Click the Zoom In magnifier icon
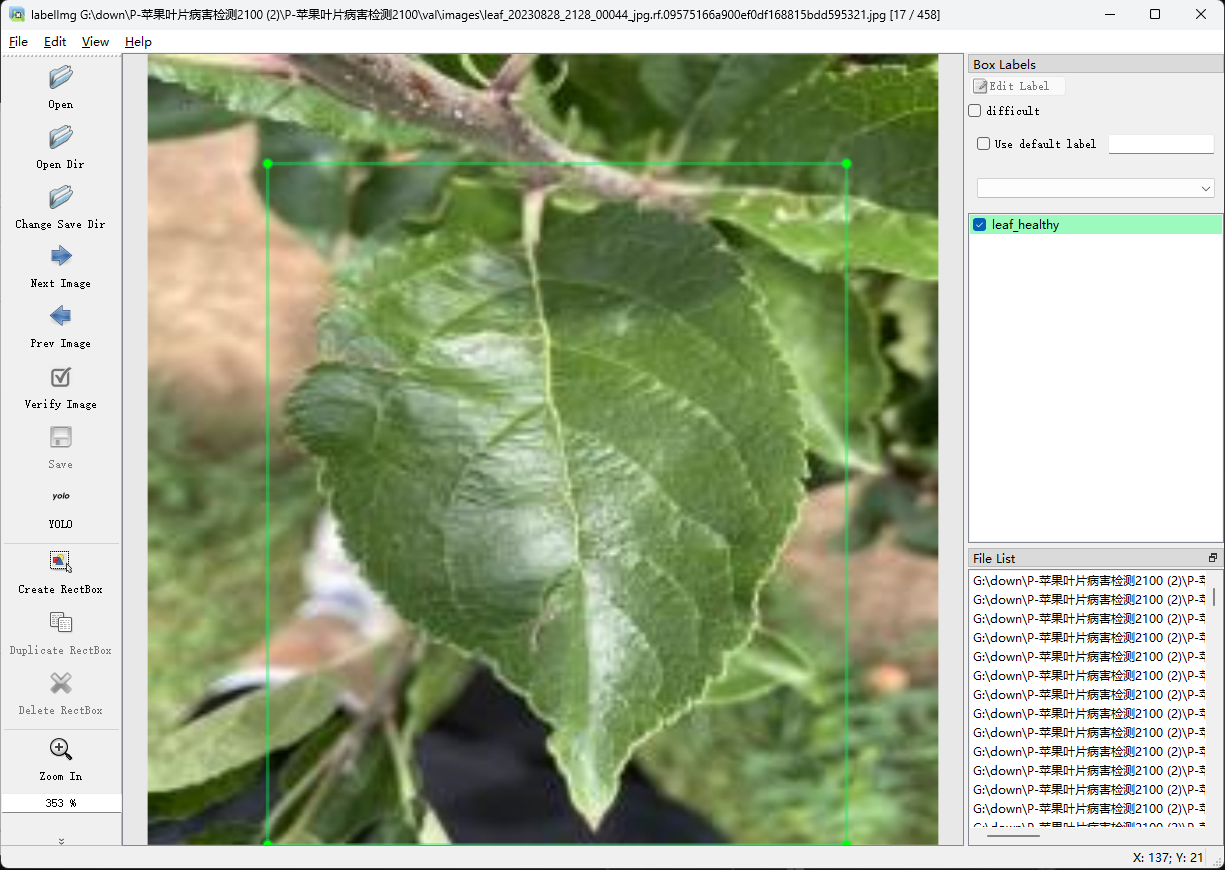 click(x=61, y=749)
